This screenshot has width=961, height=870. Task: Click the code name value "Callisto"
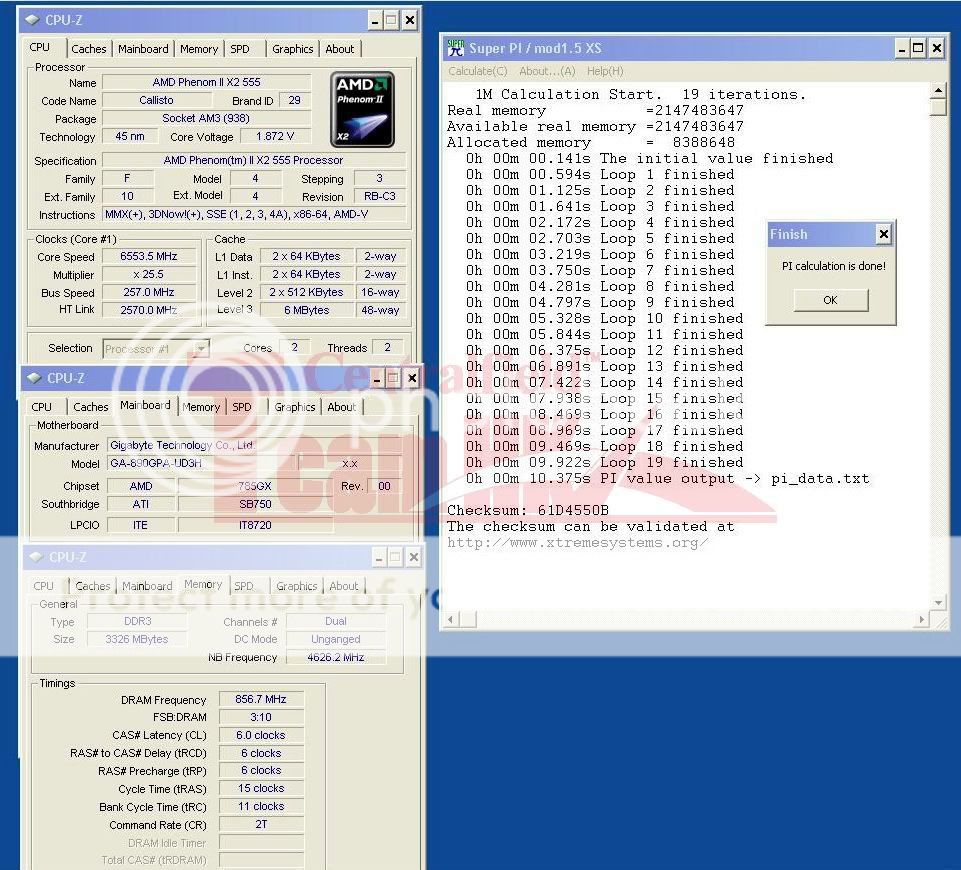click(x=156, y=100)
